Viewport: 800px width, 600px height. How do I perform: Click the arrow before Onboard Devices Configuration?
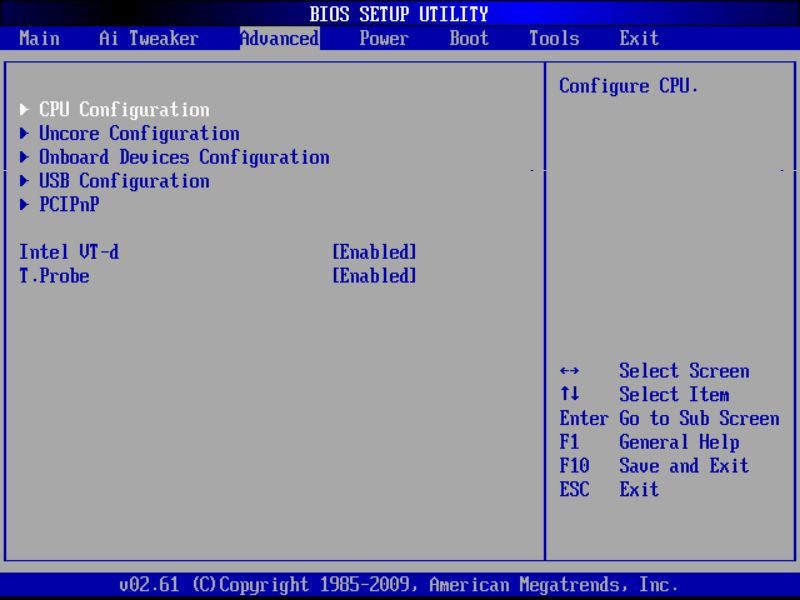point(24,158)
